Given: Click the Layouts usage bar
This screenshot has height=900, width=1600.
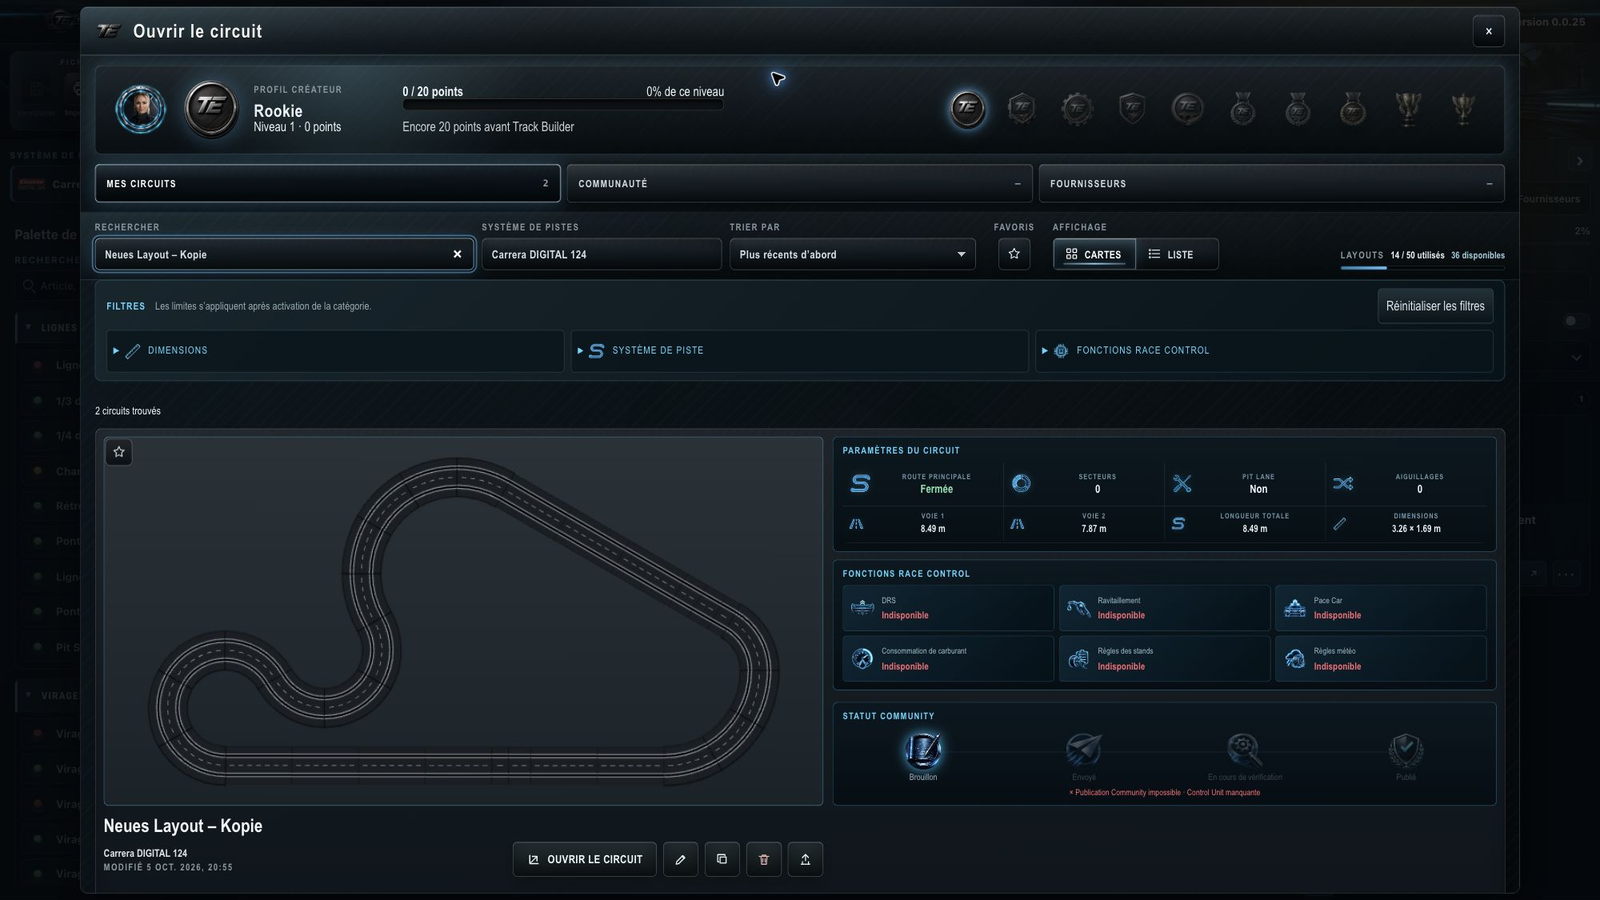Looking at the screenshot, I should [x=1422, y=268].
